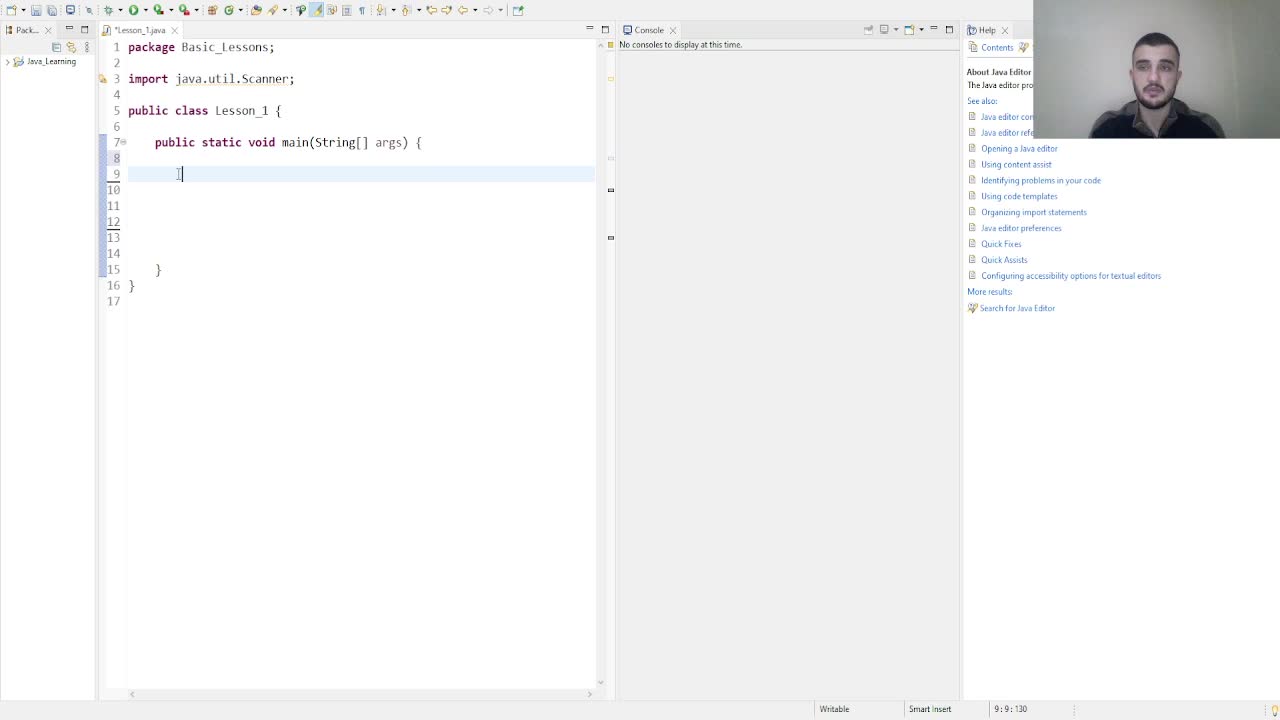
Task: Click the New Java Class icon
Action: coord(229,10)
